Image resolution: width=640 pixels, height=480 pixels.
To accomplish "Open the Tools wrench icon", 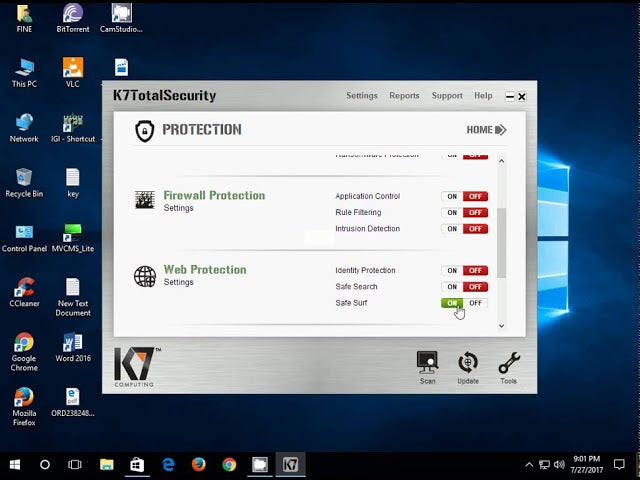I will tap(509, 367).
